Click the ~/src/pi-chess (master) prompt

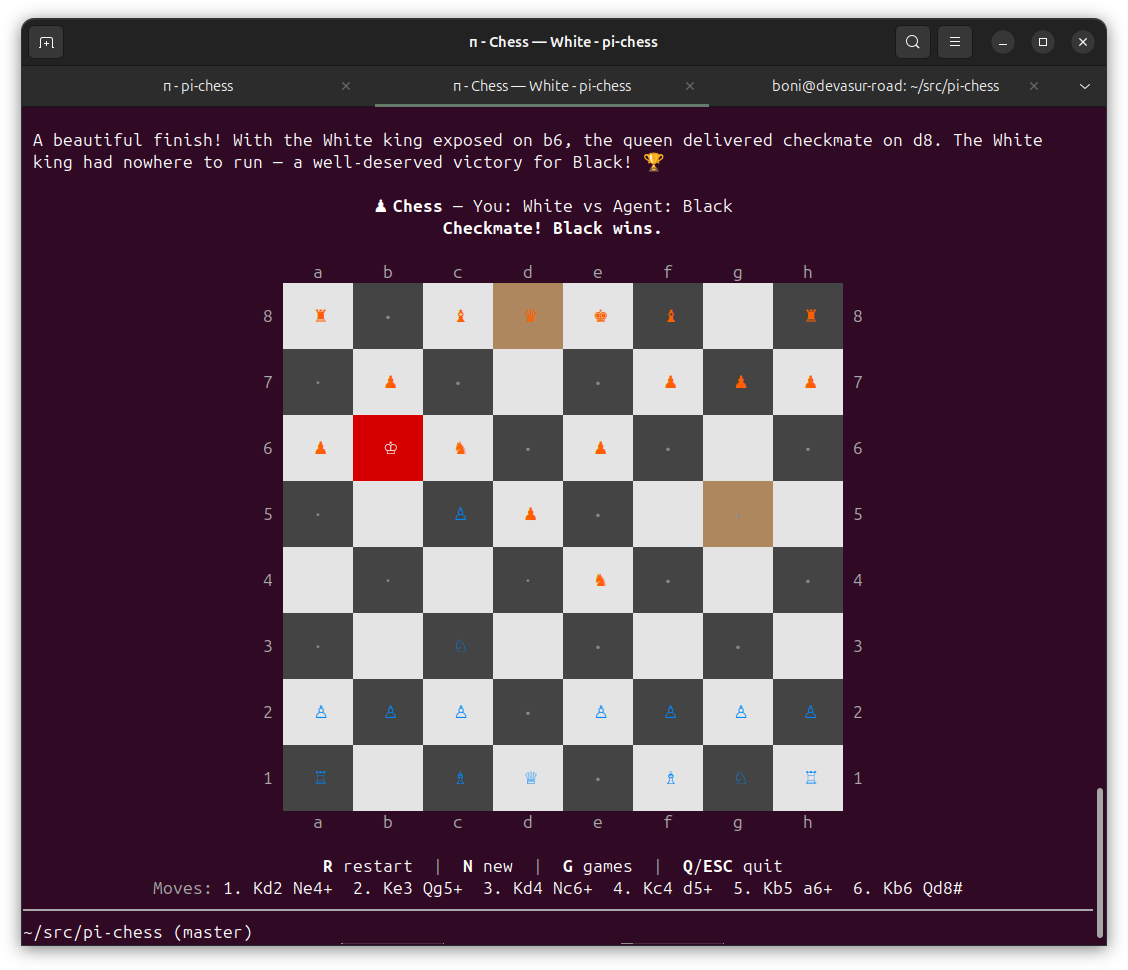(x=137, y=933)
